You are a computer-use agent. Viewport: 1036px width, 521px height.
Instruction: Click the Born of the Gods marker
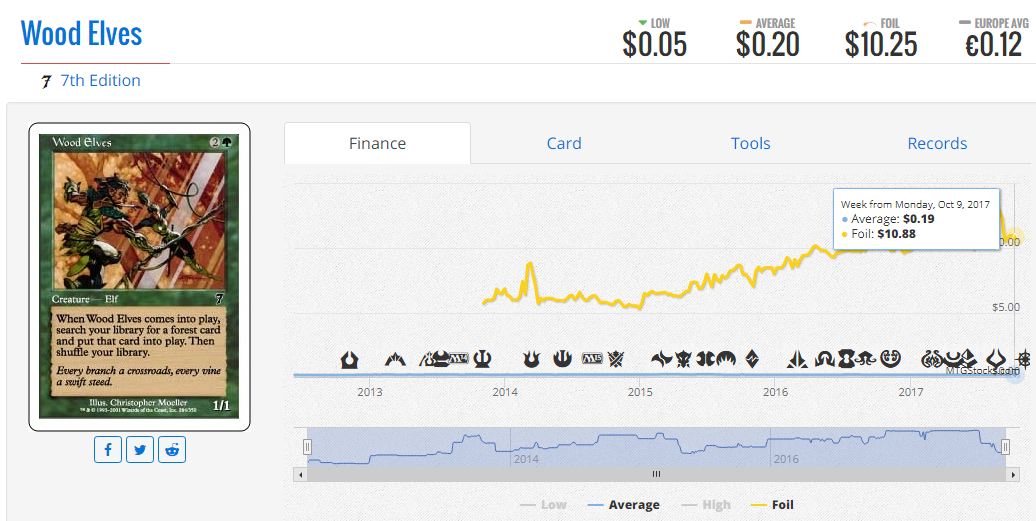coord(531,359)
